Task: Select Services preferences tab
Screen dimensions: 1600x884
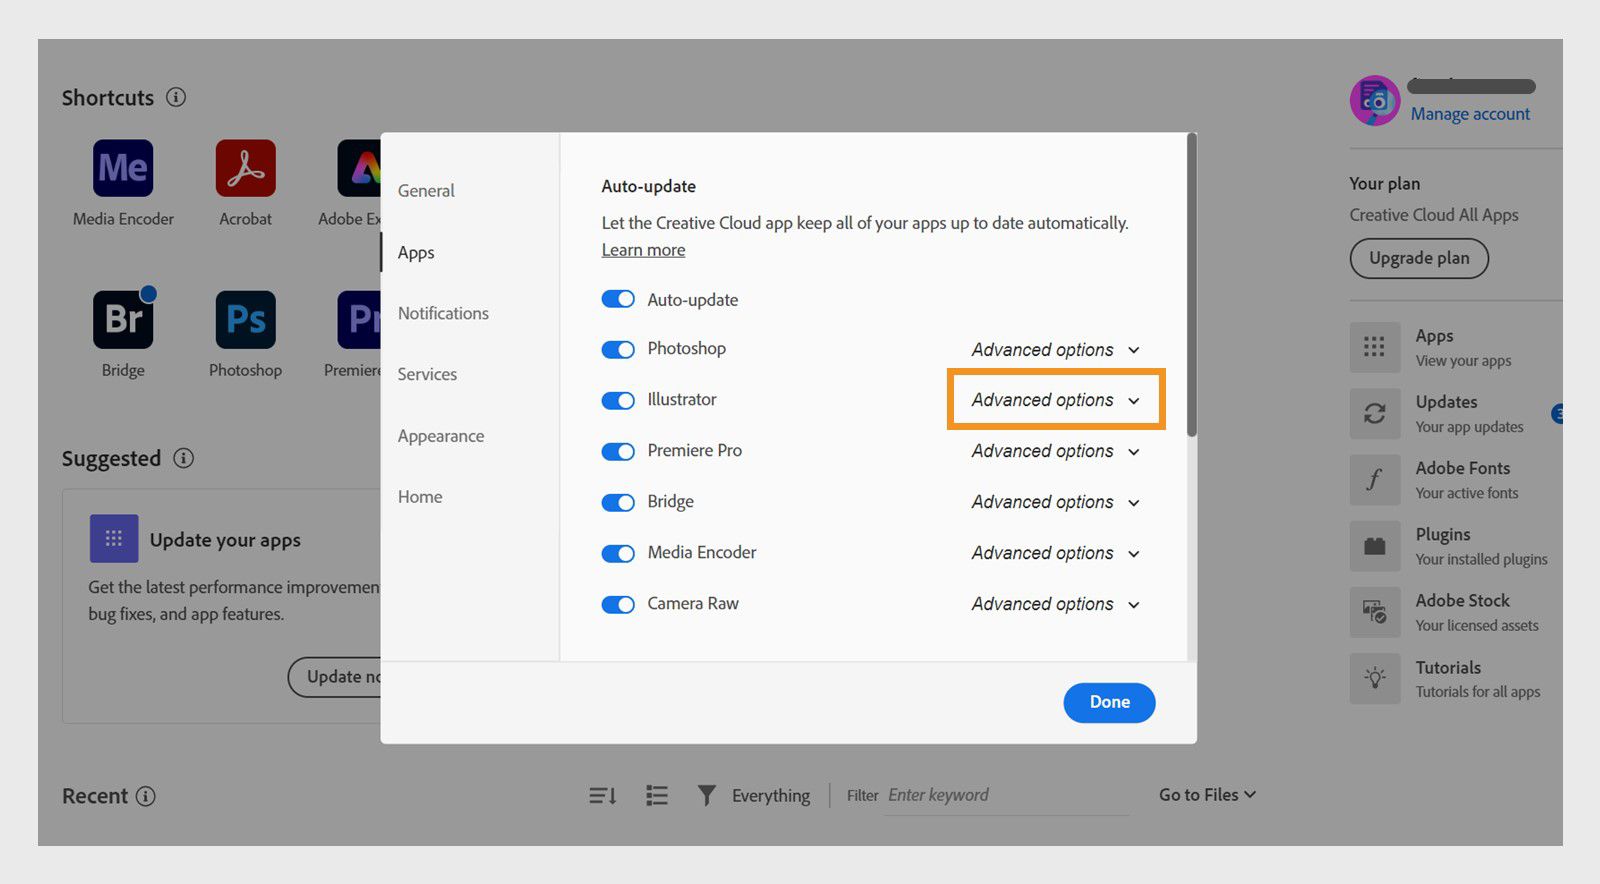Action: pyautogui.click(x=427, y=374)
